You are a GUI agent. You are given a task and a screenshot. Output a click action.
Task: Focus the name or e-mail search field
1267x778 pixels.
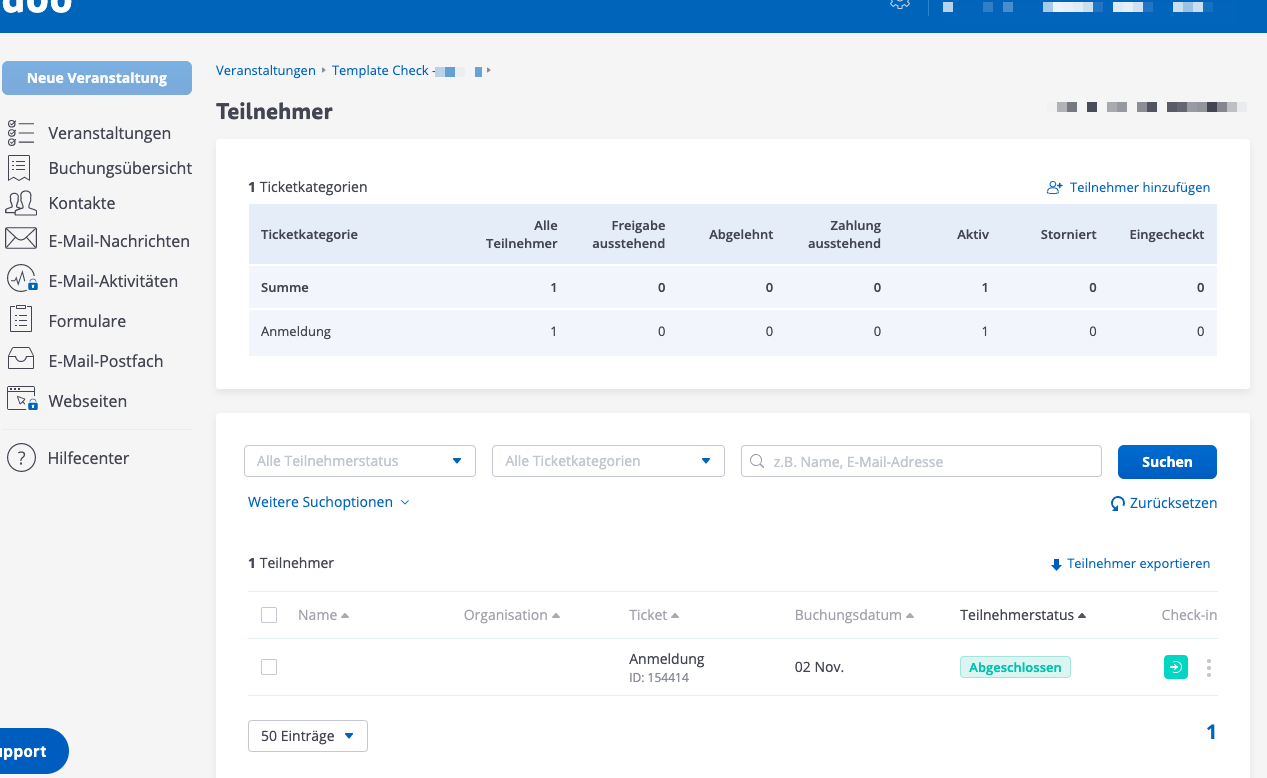coord(930,462)
